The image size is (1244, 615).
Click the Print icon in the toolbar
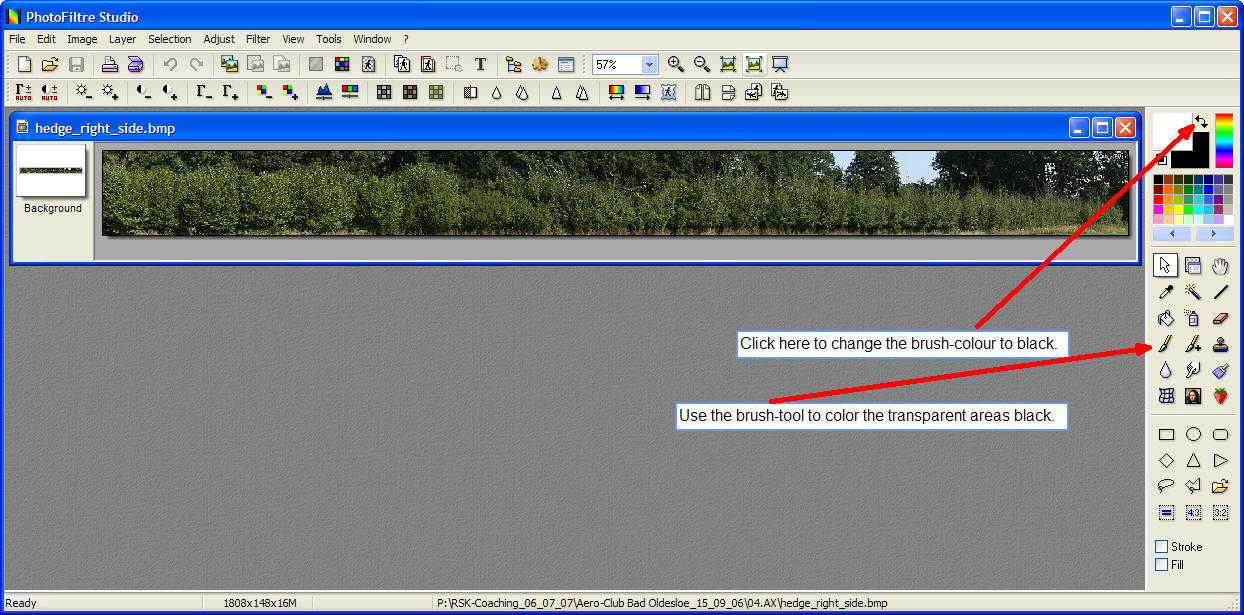click(110, 64)
